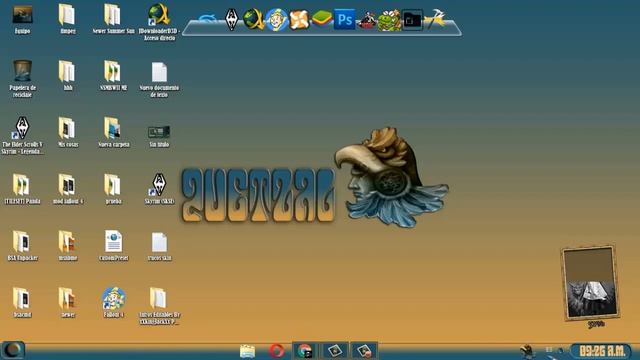Click the "trucos skin" file label
This screenshot has width=640, height=360.
coord(159,258)
